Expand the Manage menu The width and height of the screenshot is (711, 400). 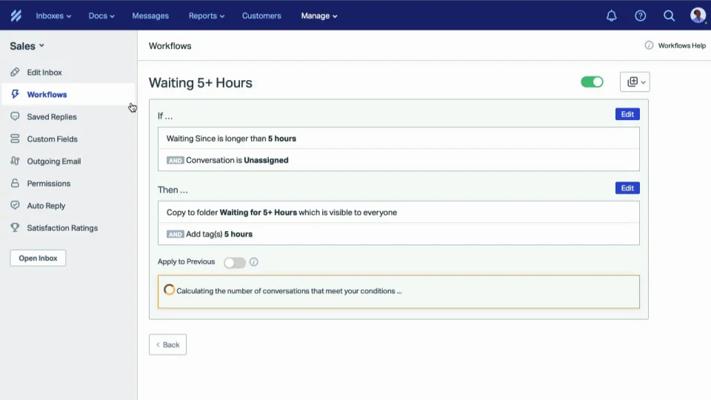(x=319, y=16)
